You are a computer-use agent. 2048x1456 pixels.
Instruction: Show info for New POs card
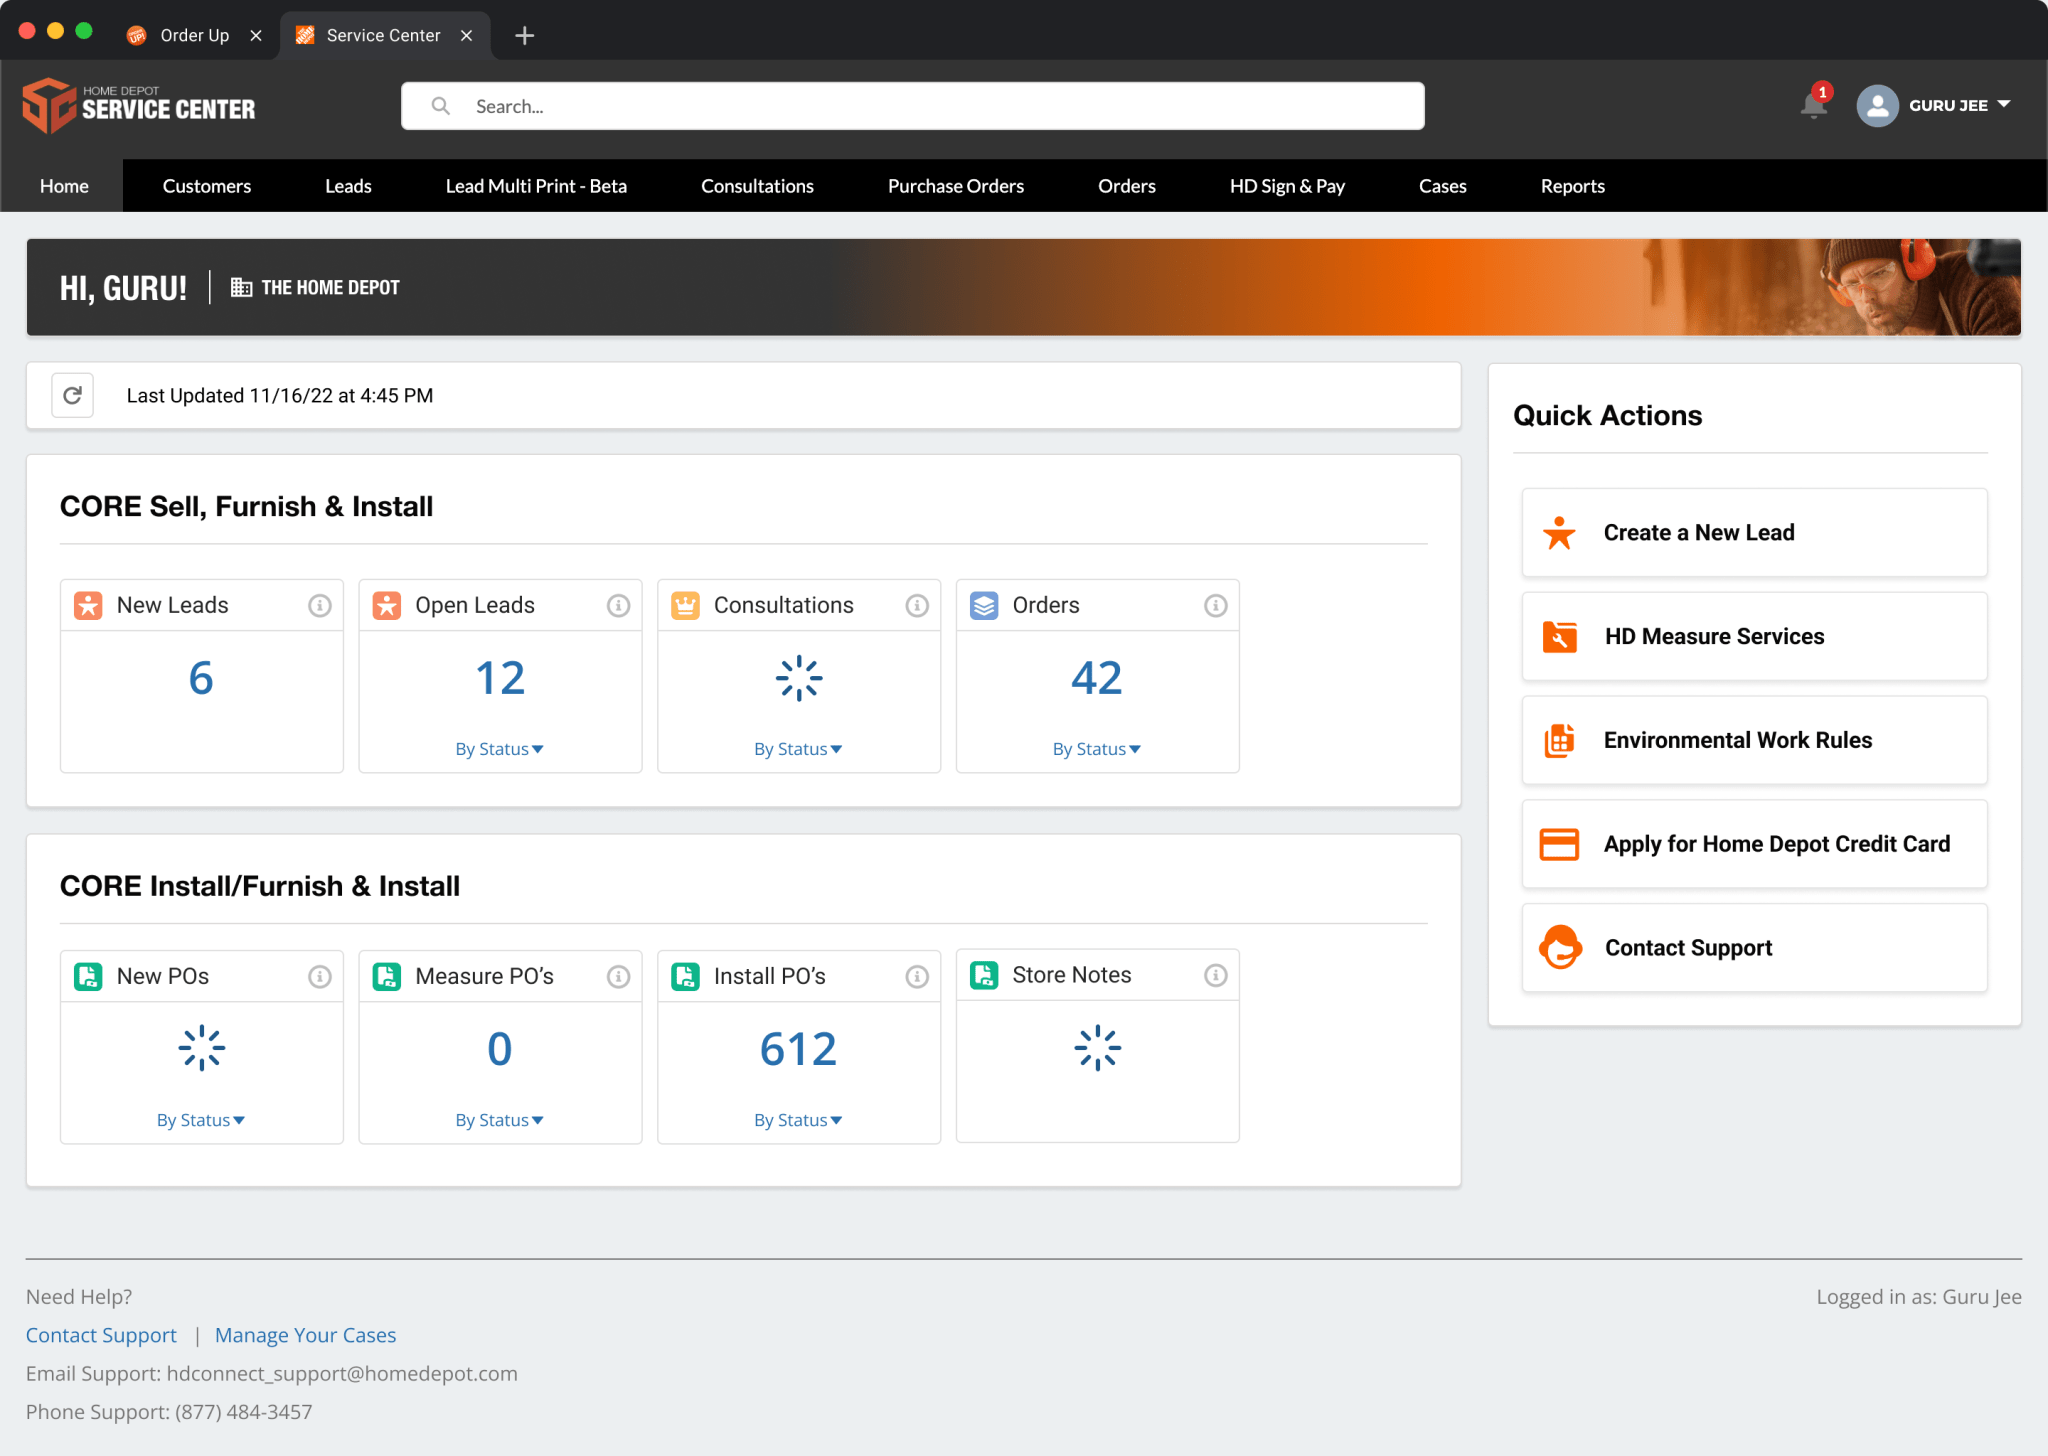tap(320, 977)
